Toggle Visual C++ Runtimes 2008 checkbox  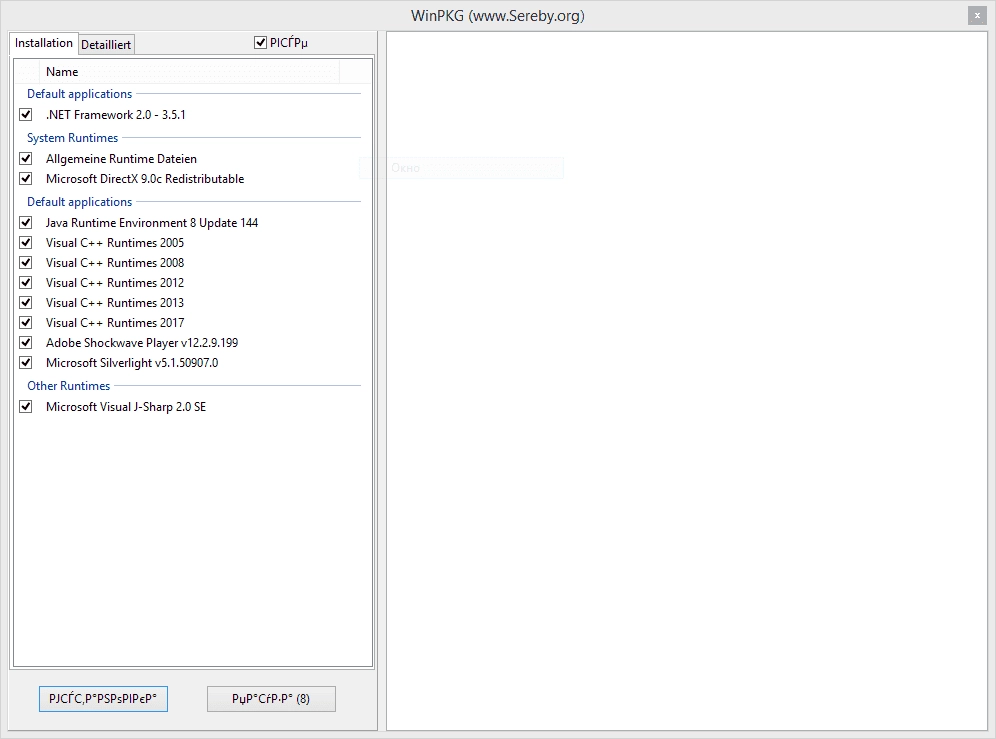pyautogui.click(x=25, y=262)
